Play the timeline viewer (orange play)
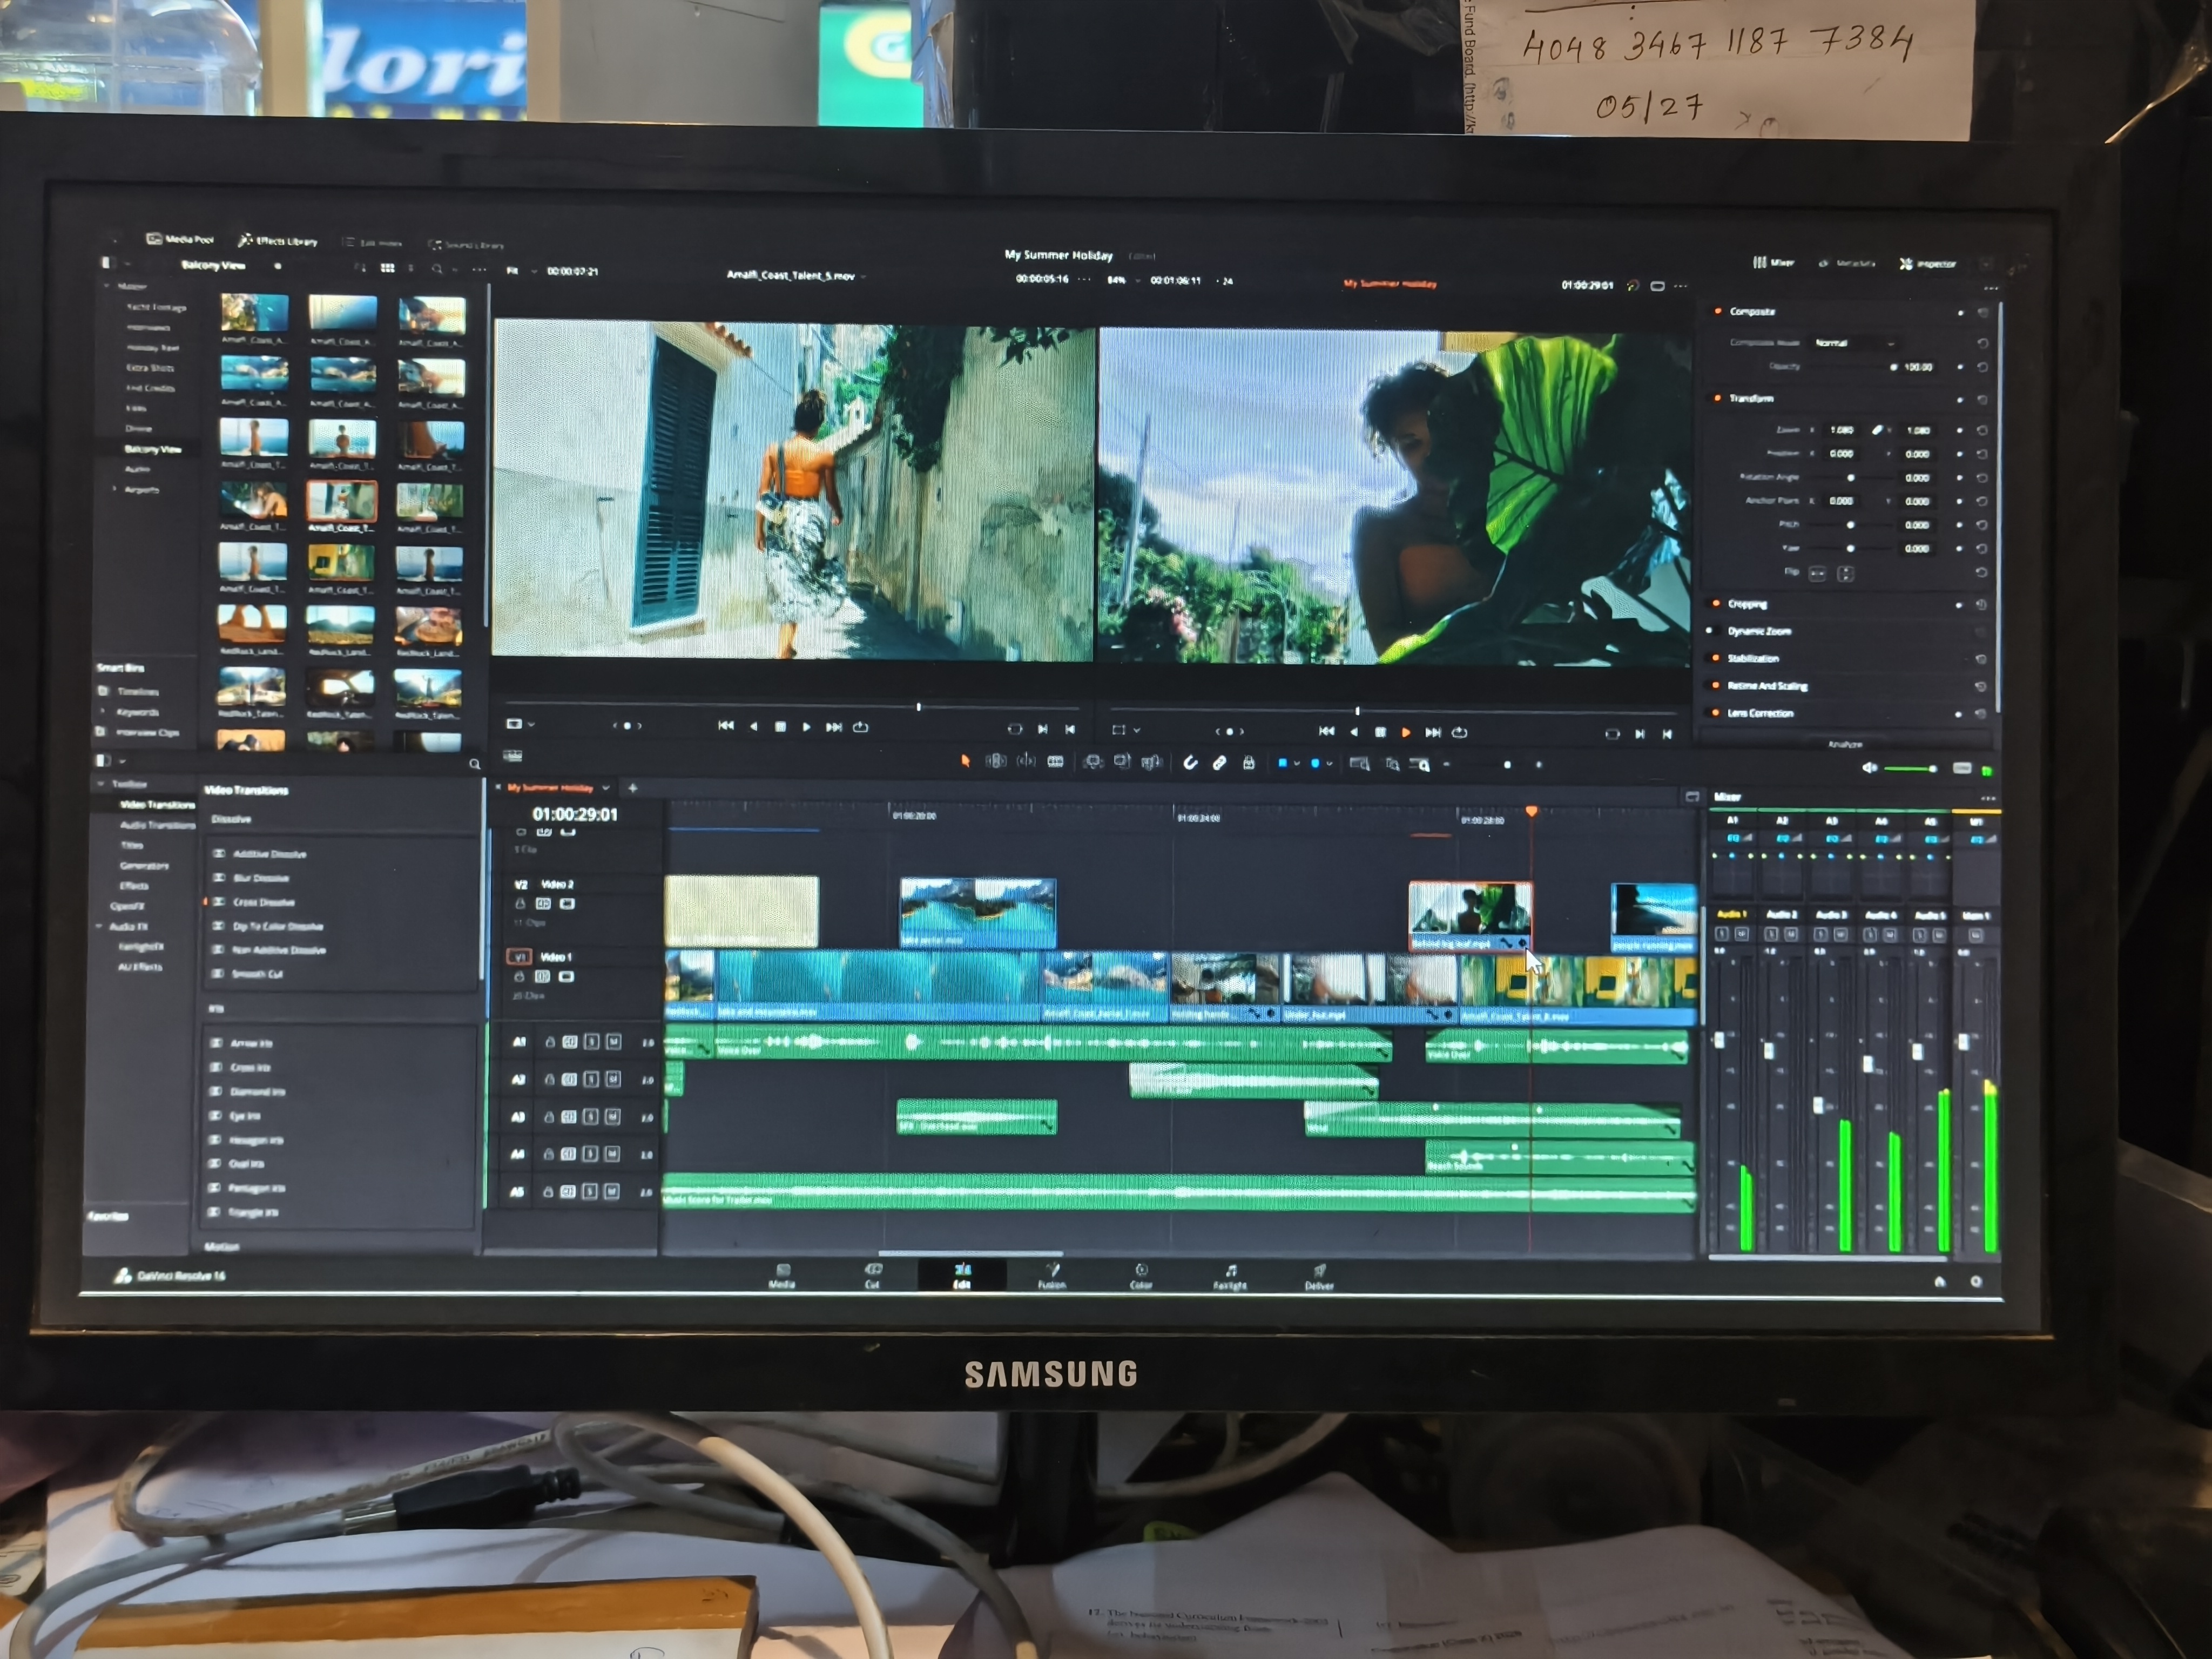Viewport: 2212px width, 1659px height. pyautogui.click(x=1406, y=733)
